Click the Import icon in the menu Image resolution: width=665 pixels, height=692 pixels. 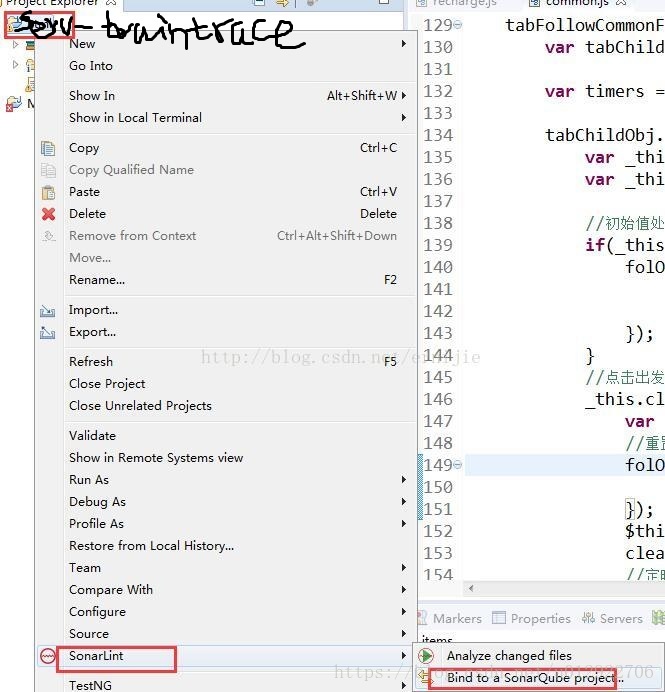[x=48, y=311]
